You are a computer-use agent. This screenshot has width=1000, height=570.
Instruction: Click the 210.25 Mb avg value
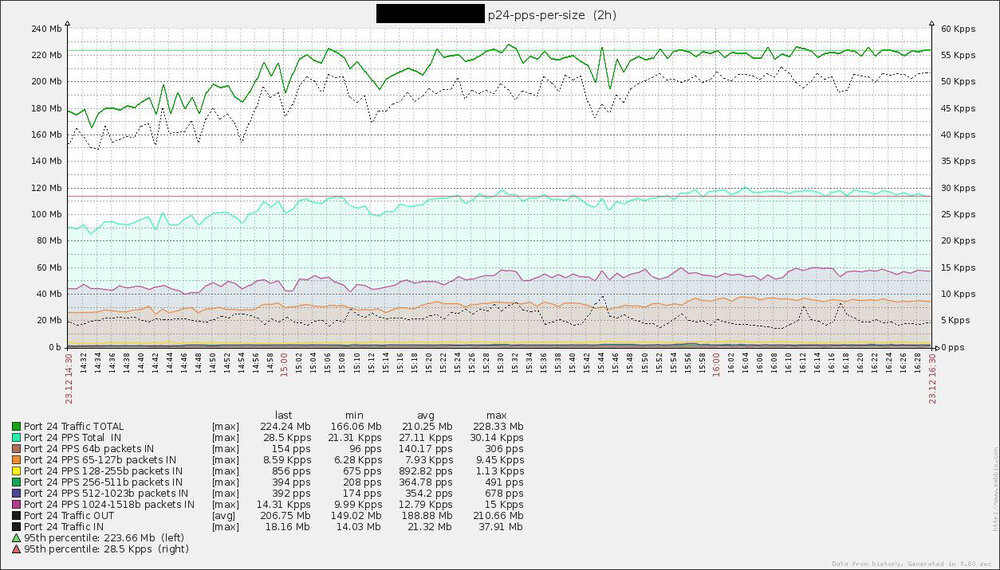pos(427,427)
